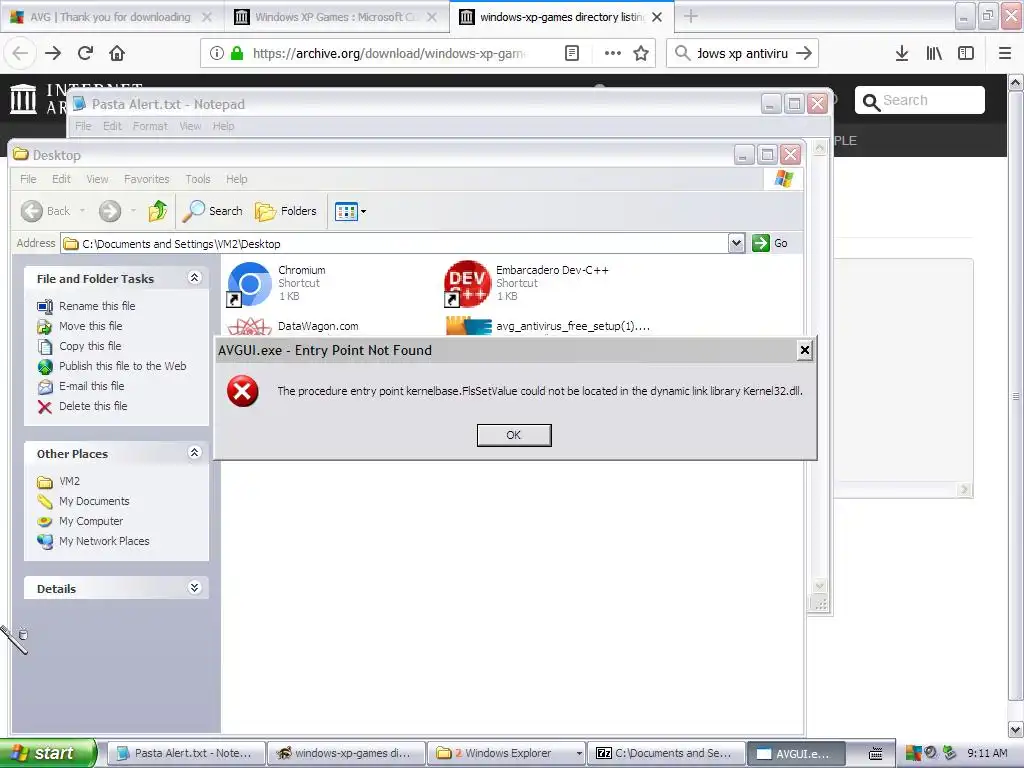Screen dimensions: 1024x768
Task: Click Move this file link
Action: pos(91,326)
